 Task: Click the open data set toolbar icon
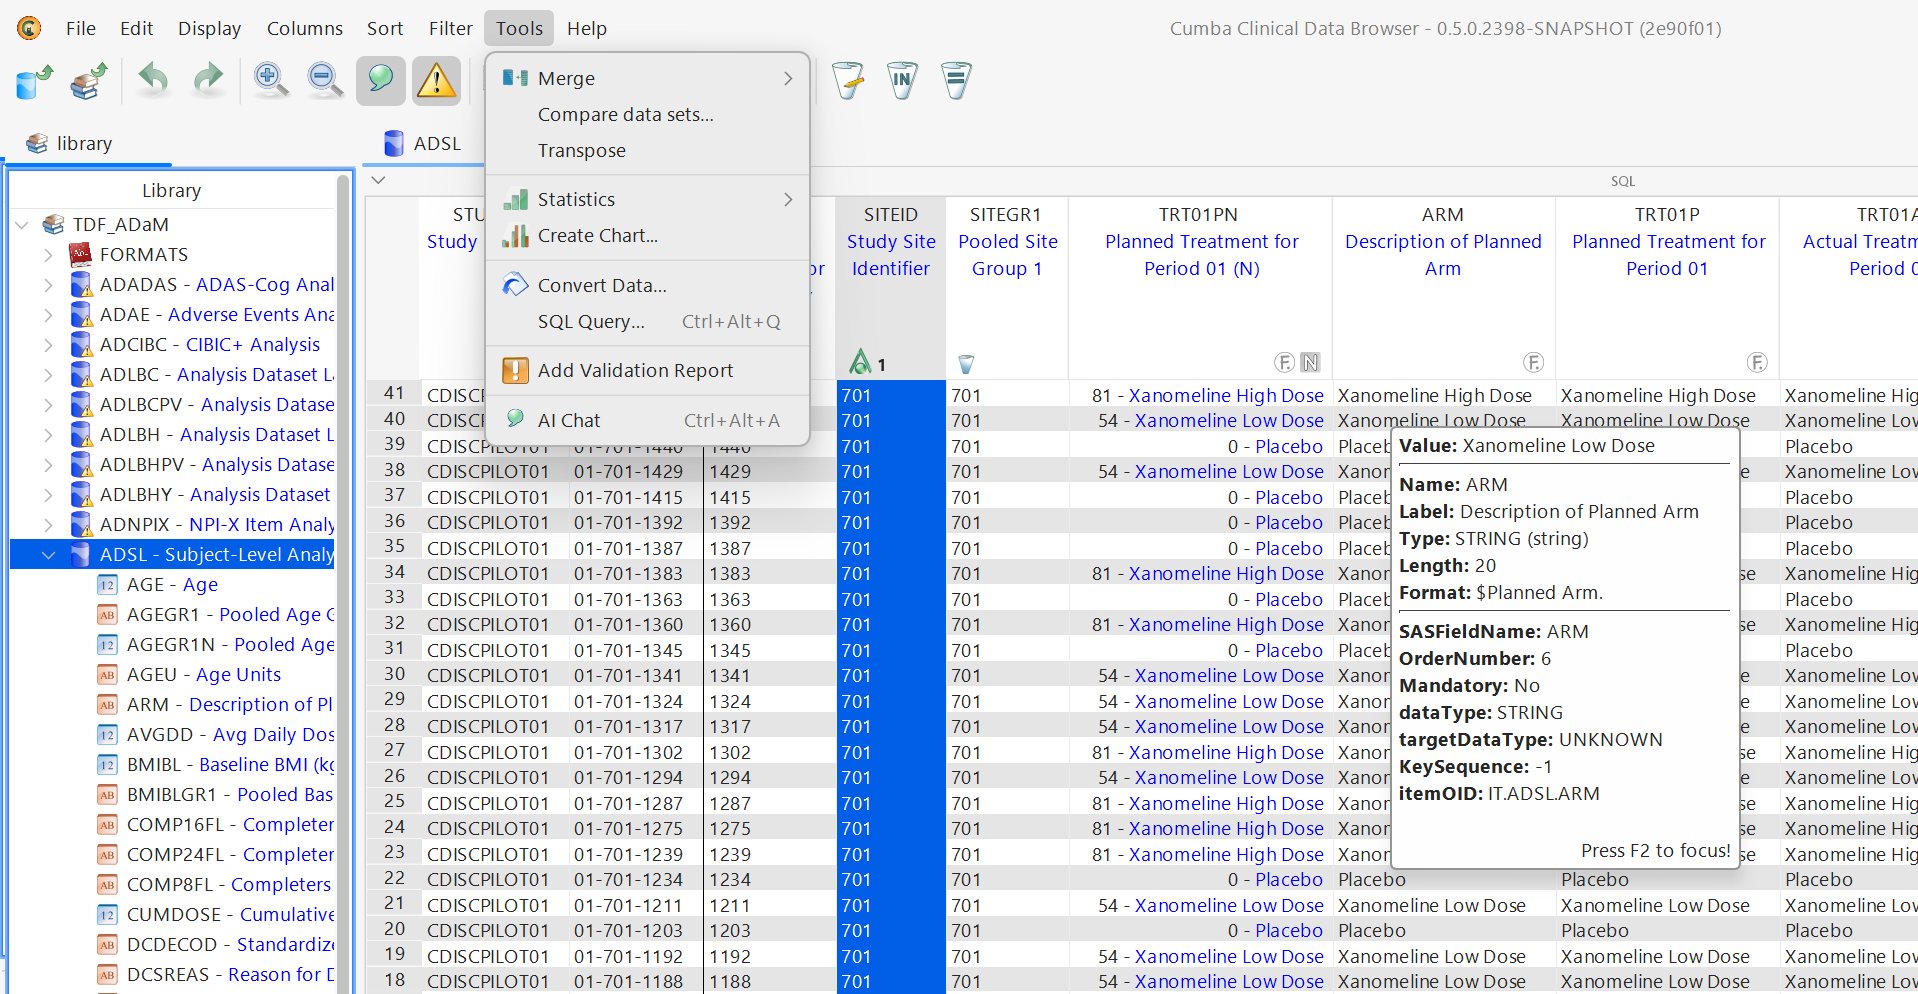35,81
